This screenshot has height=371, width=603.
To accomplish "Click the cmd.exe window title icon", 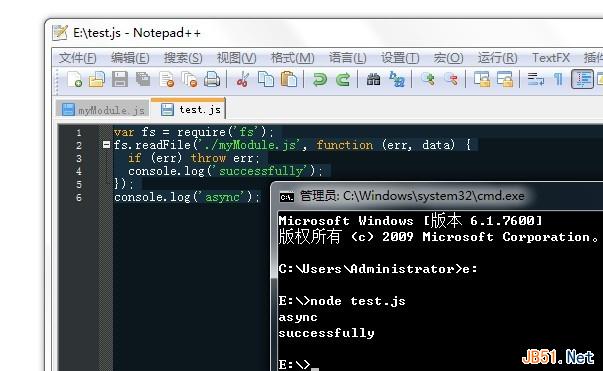I will [x=287, y=197].
